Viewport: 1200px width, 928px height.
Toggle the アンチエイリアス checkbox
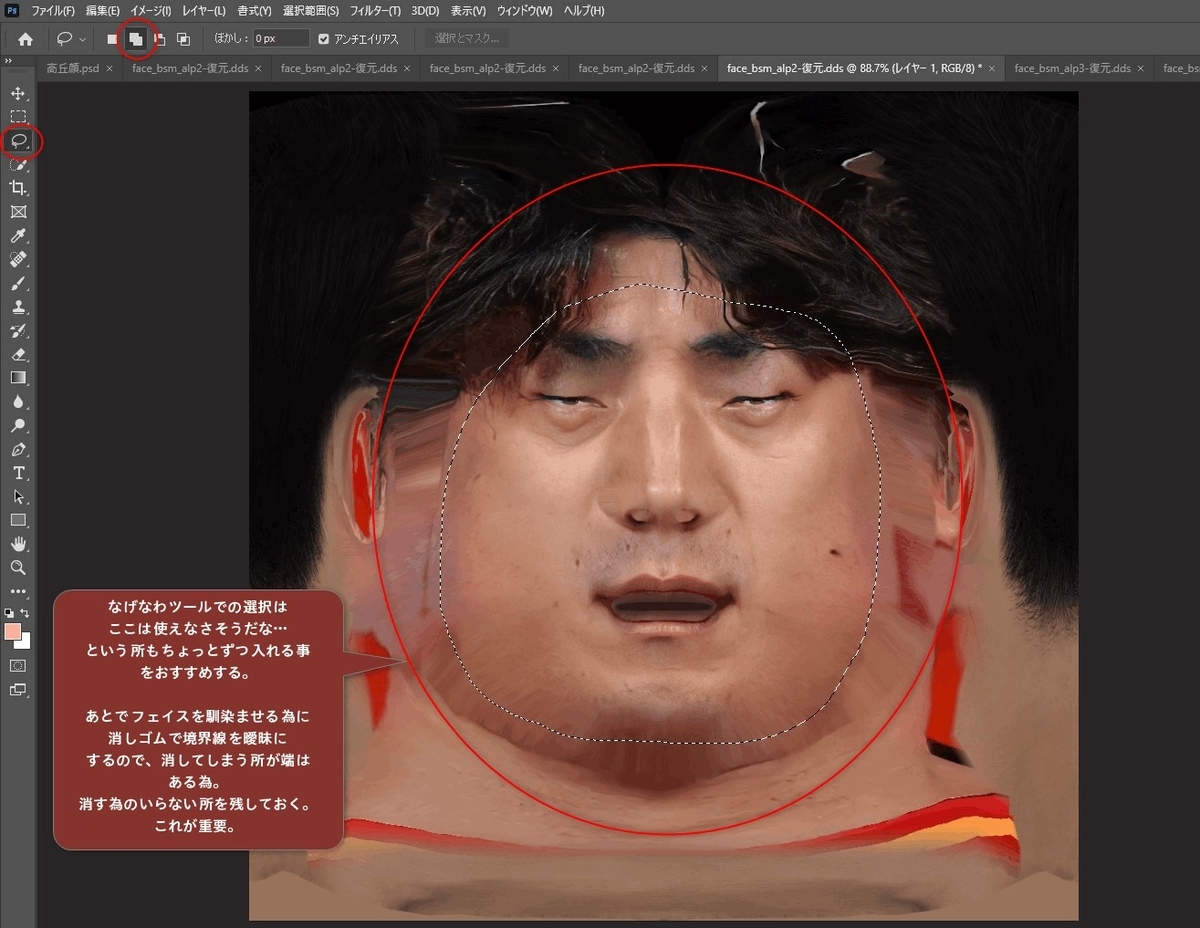[323, 39]
